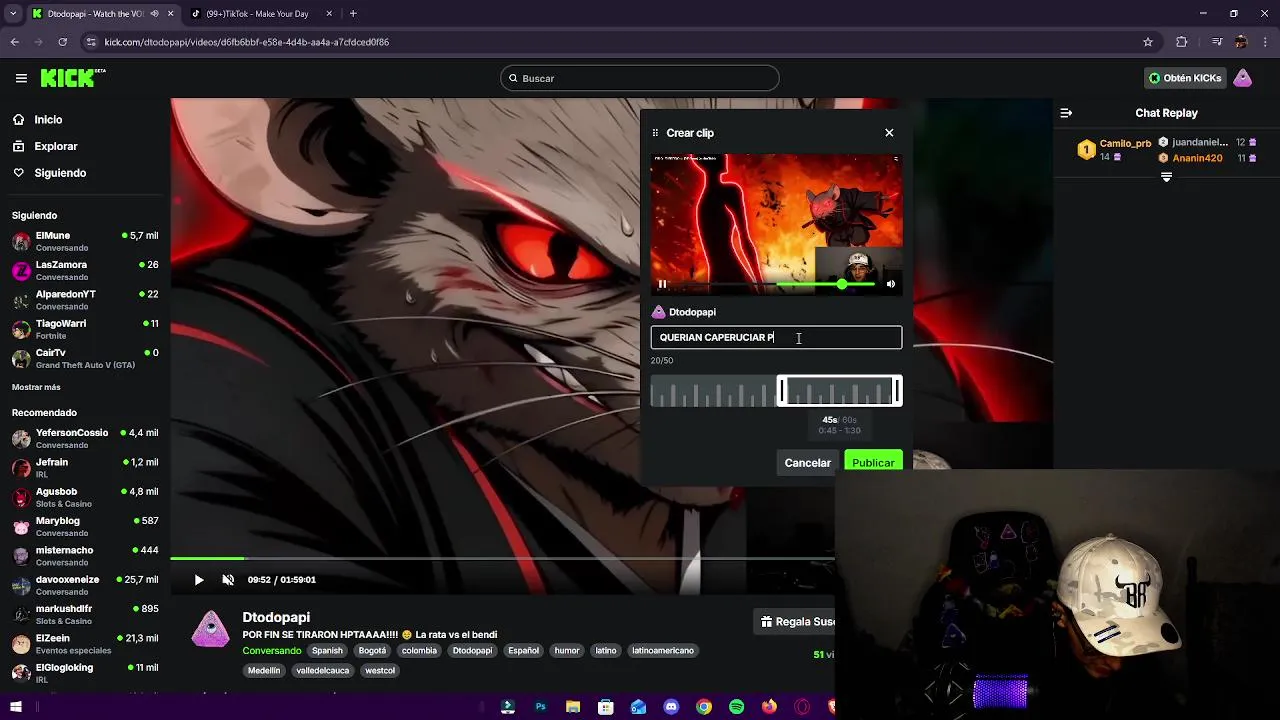
Task: Play the main VOD video
Action: tap(199, 580)
